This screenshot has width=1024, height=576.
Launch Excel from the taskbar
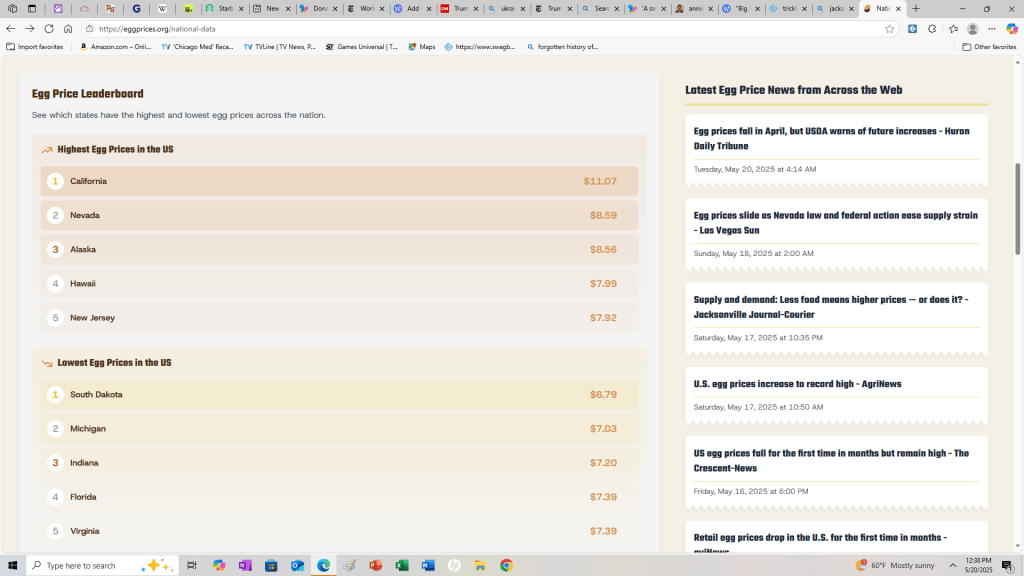[x=402, y=565]
